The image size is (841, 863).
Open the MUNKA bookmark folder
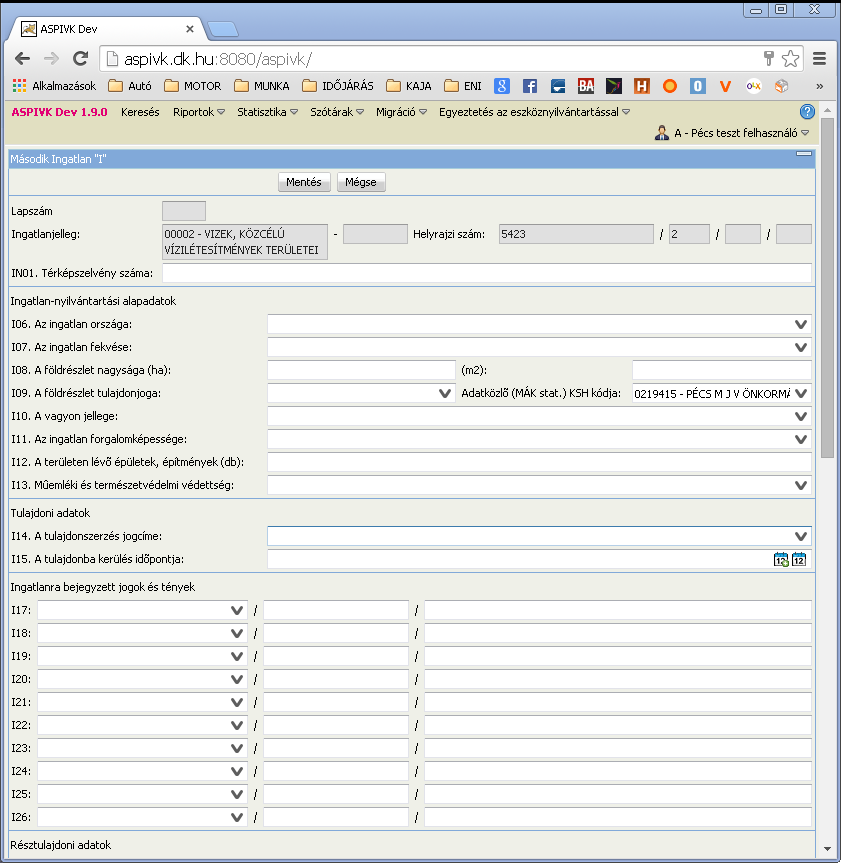pyautogui.click(x=261, y=86)
